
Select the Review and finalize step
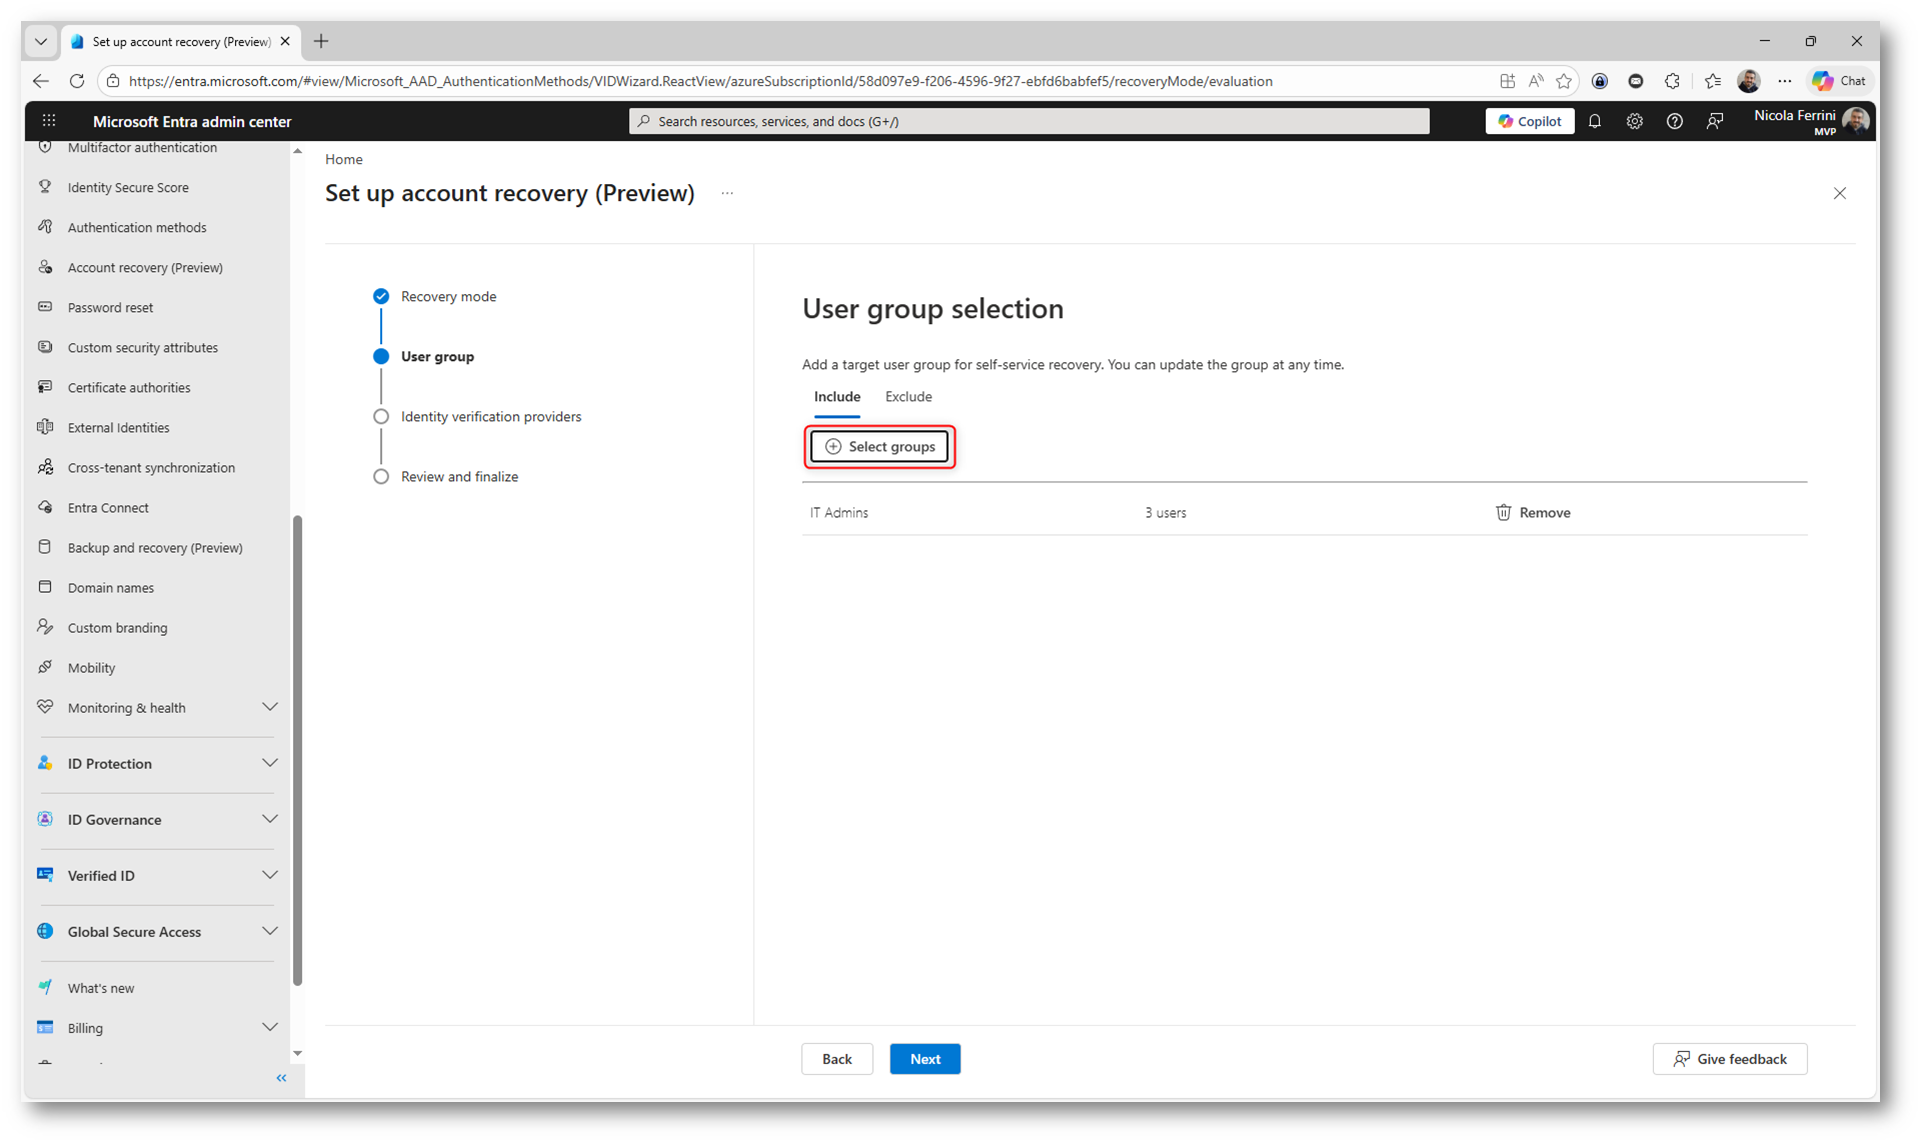(459, 476)
